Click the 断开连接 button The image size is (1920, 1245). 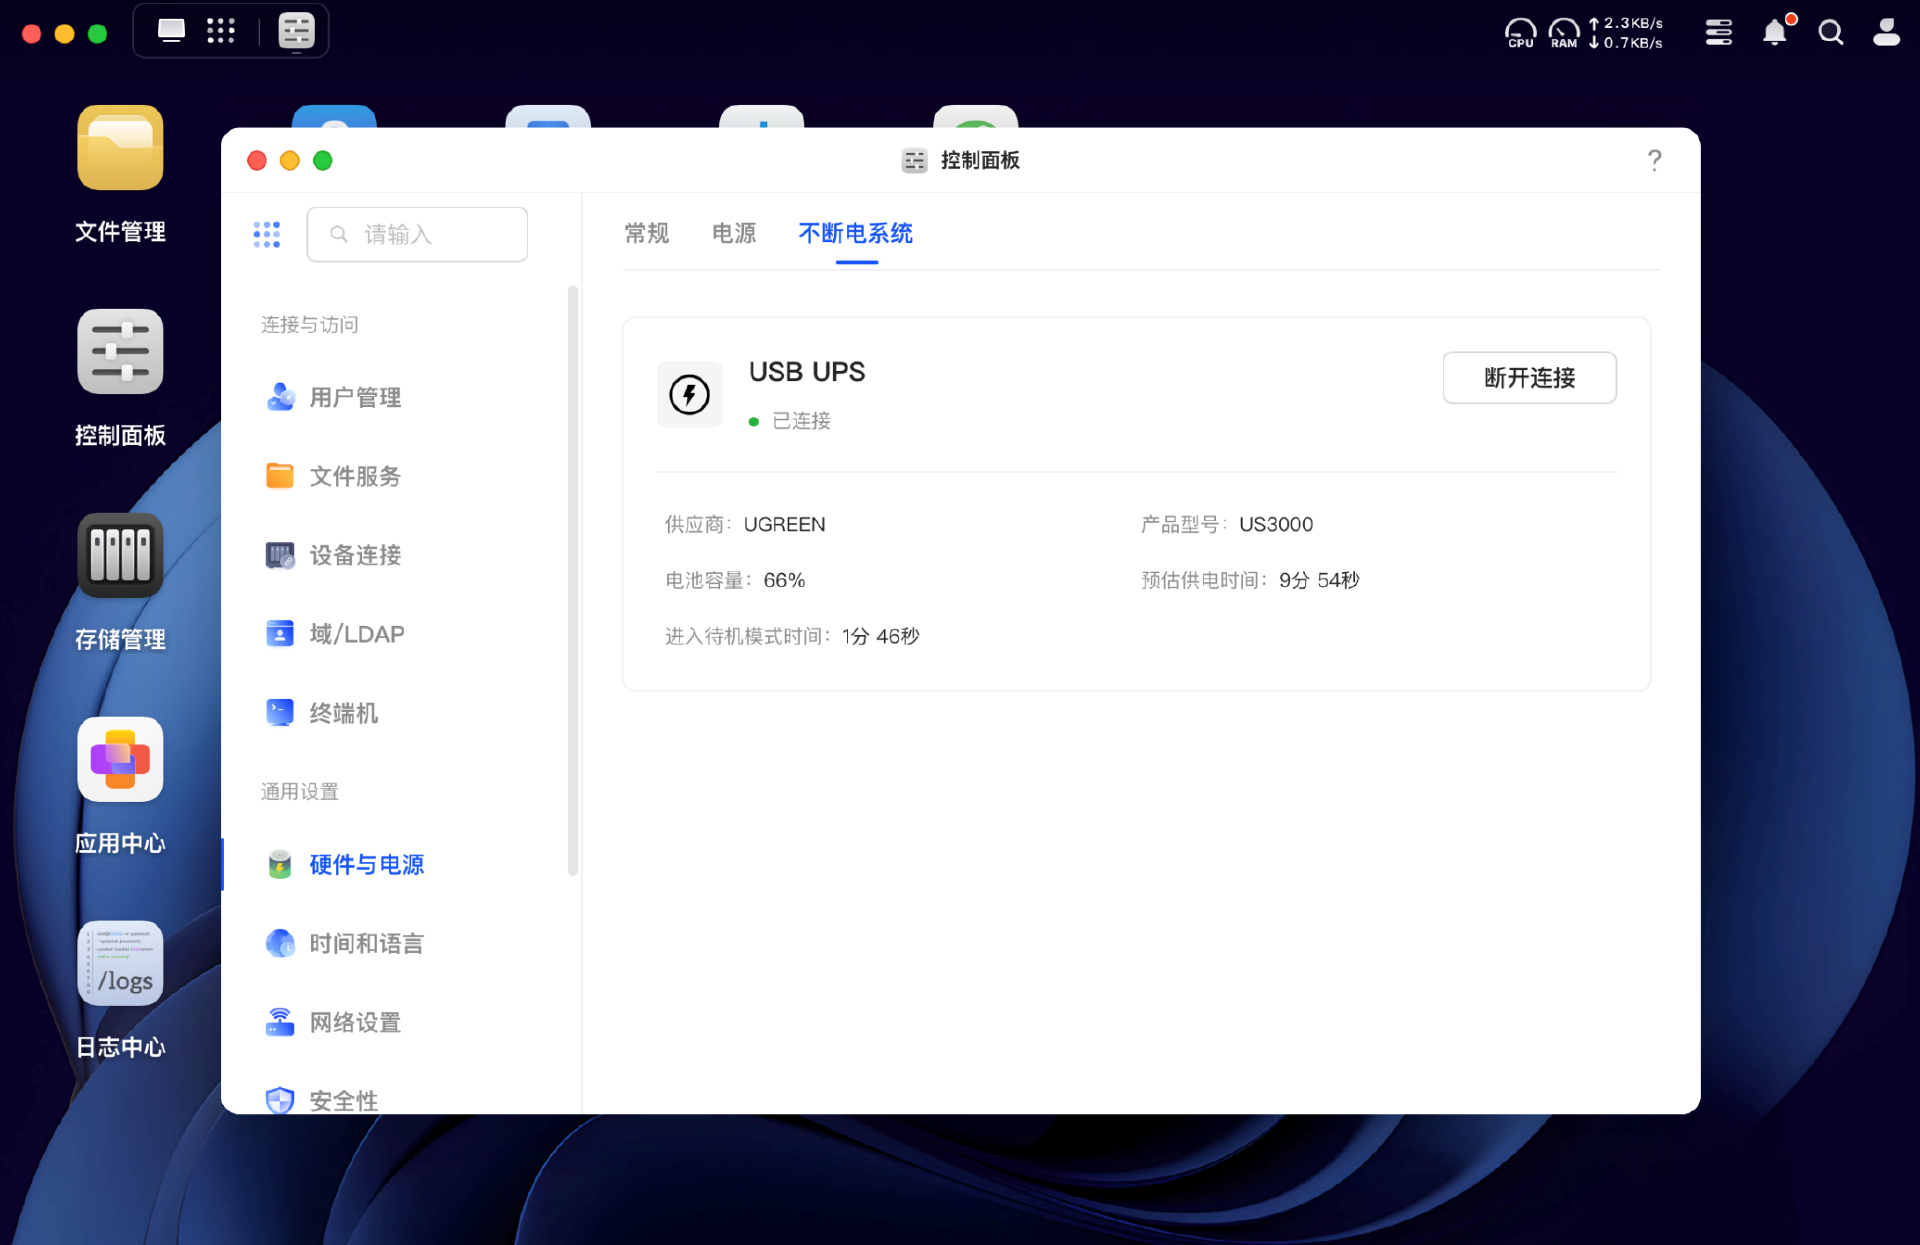point(1529,377)
